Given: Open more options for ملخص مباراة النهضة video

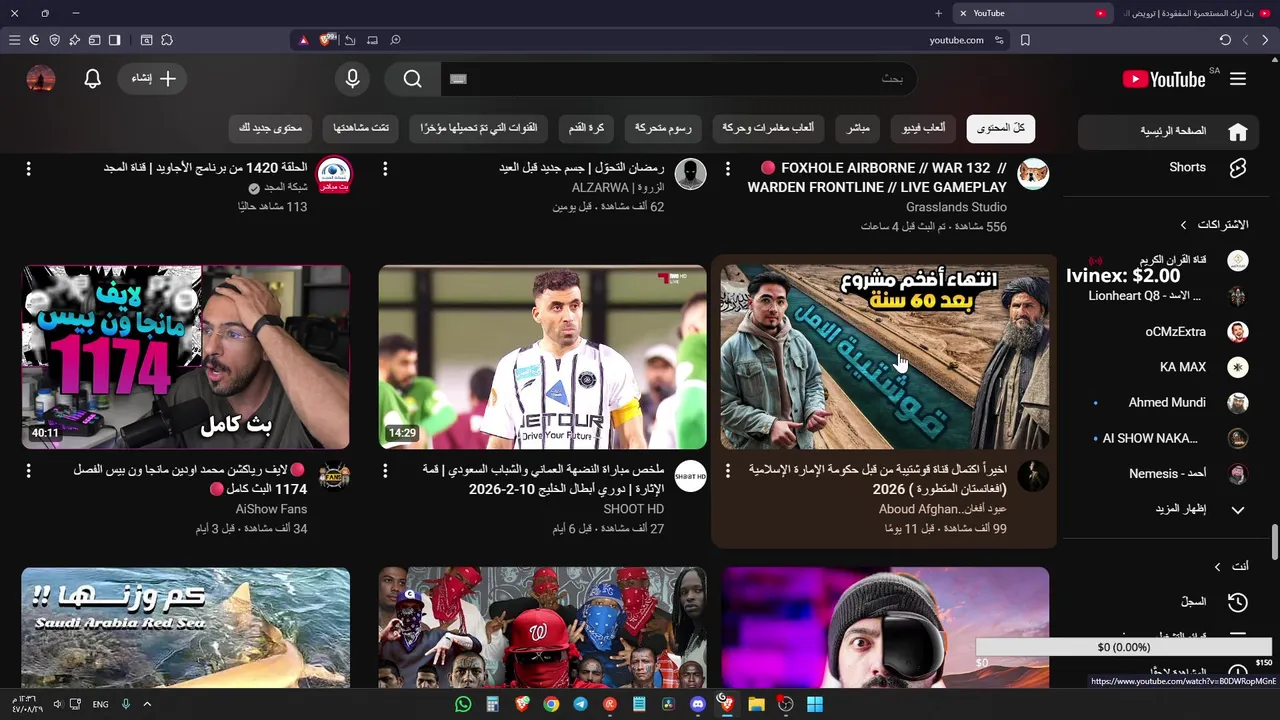Looking at the screenshot, I should pos(385,470).
